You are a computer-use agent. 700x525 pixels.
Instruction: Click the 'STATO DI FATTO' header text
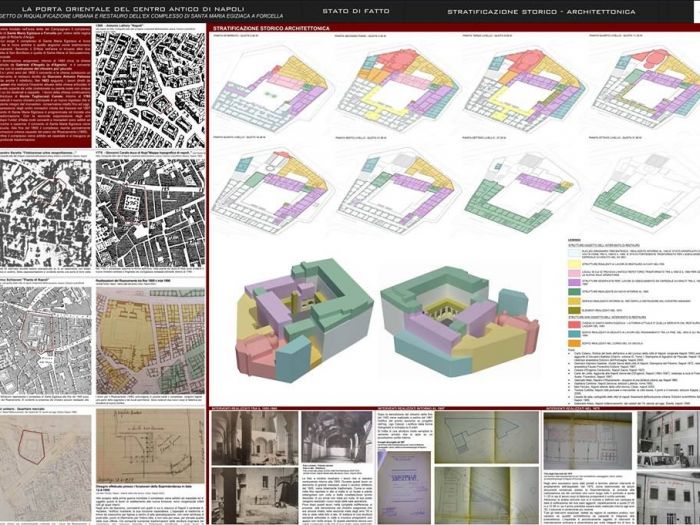[356, 11]
